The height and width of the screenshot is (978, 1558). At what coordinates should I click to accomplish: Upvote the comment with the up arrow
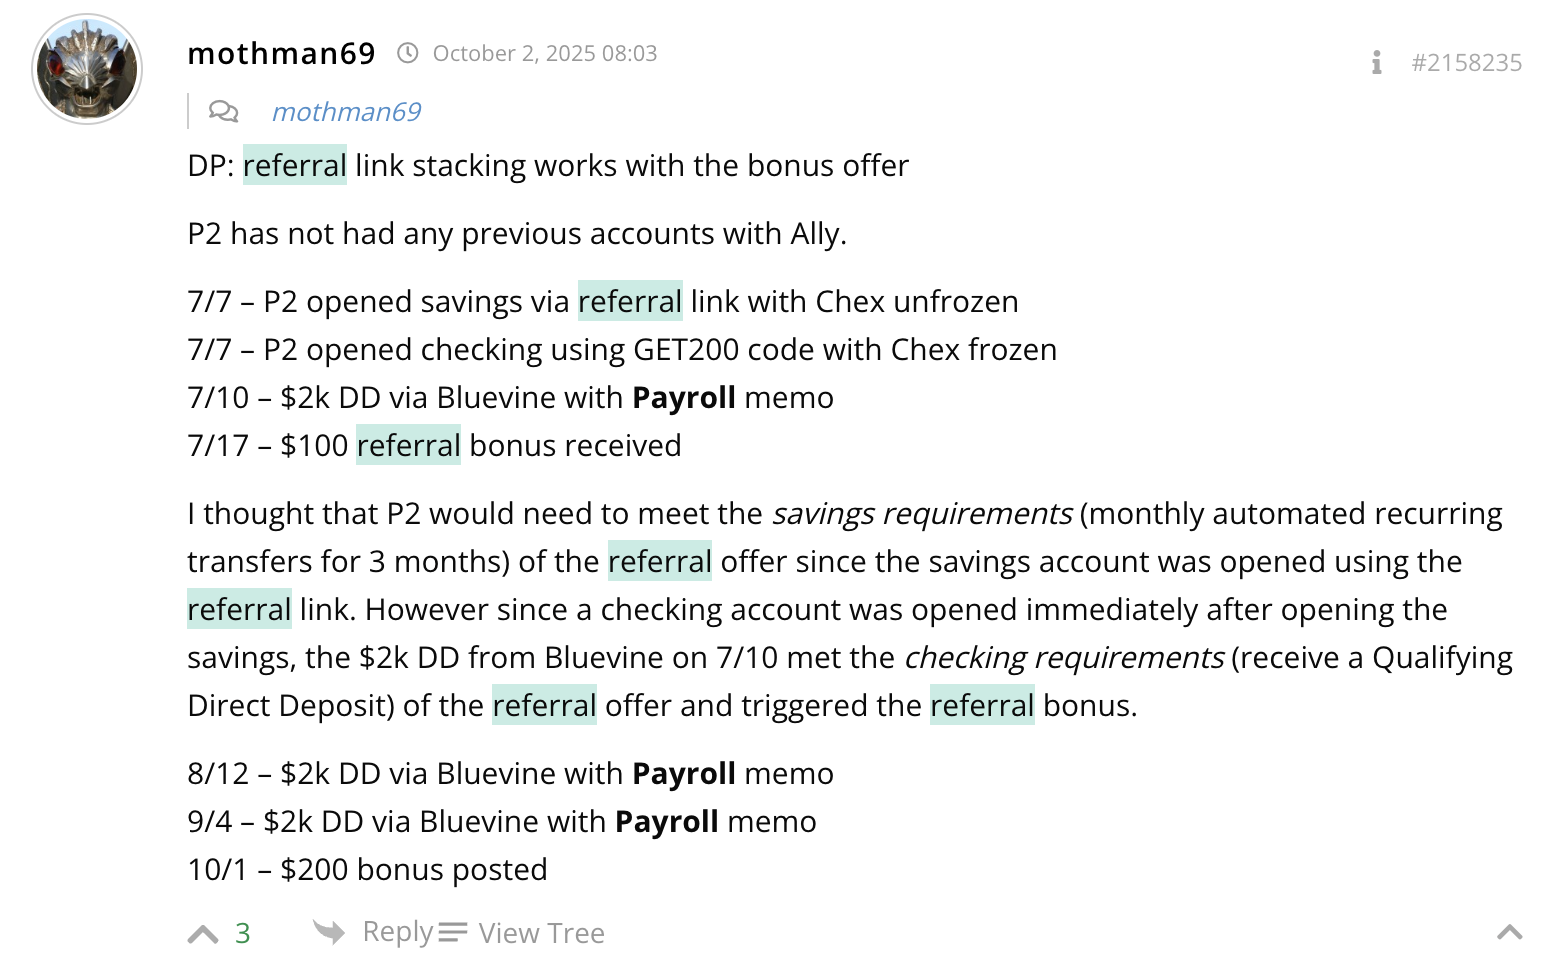point(203,934)
